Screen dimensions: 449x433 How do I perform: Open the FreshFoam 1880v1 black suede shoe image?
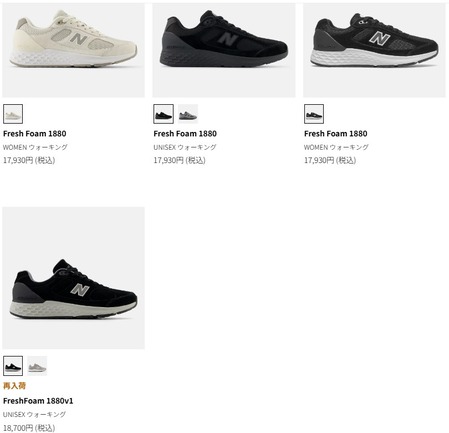pos(73,278)
